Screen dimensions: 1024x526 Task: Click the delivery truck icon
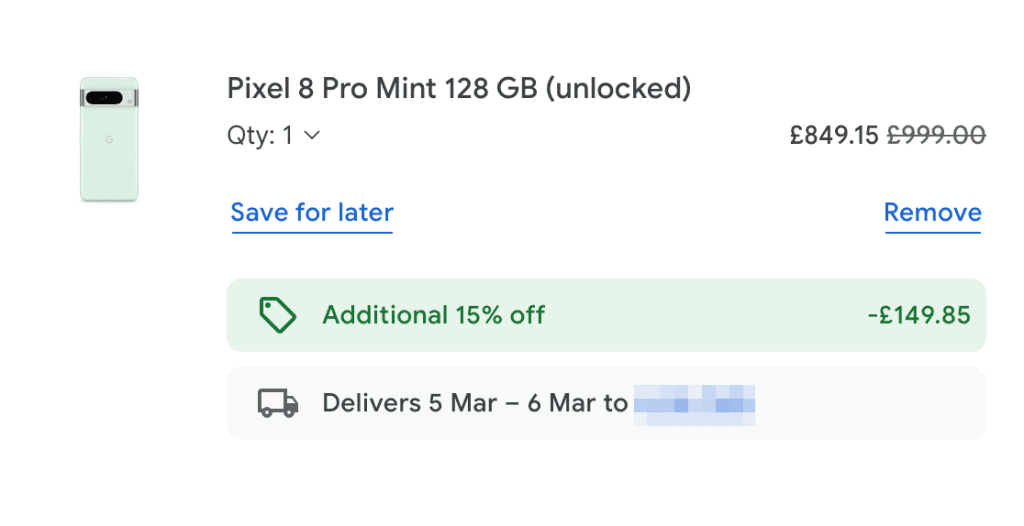[x=278, y=403]
